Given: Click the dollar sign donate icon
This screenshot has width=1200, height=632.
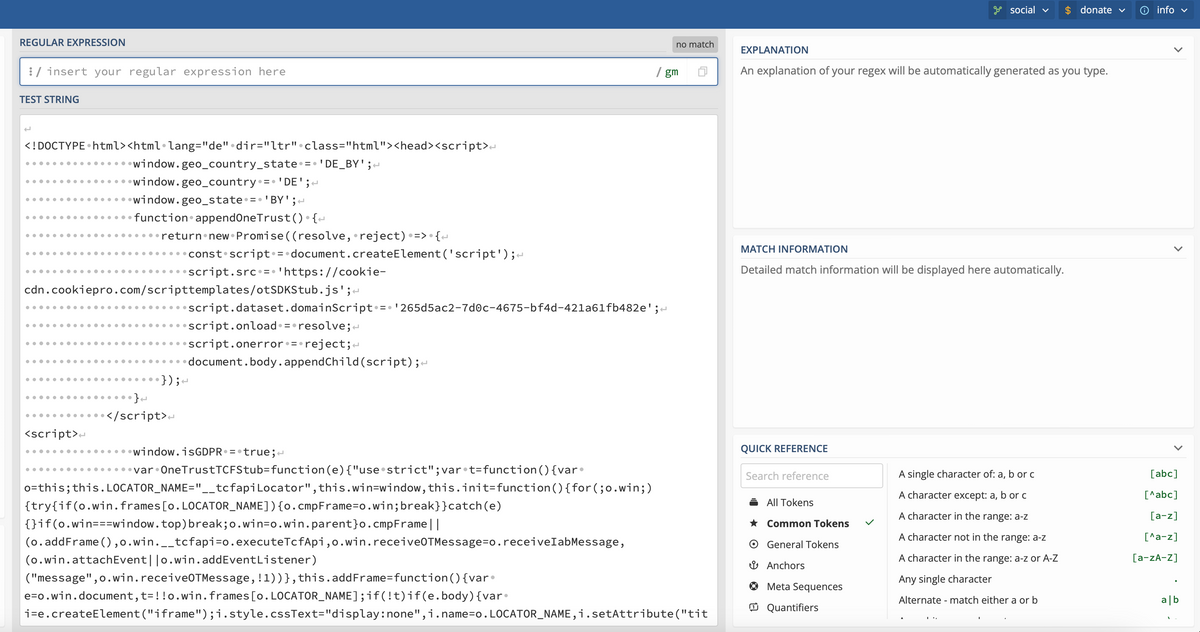Looking at the screenshot, I should click(x=1068, y=10).
